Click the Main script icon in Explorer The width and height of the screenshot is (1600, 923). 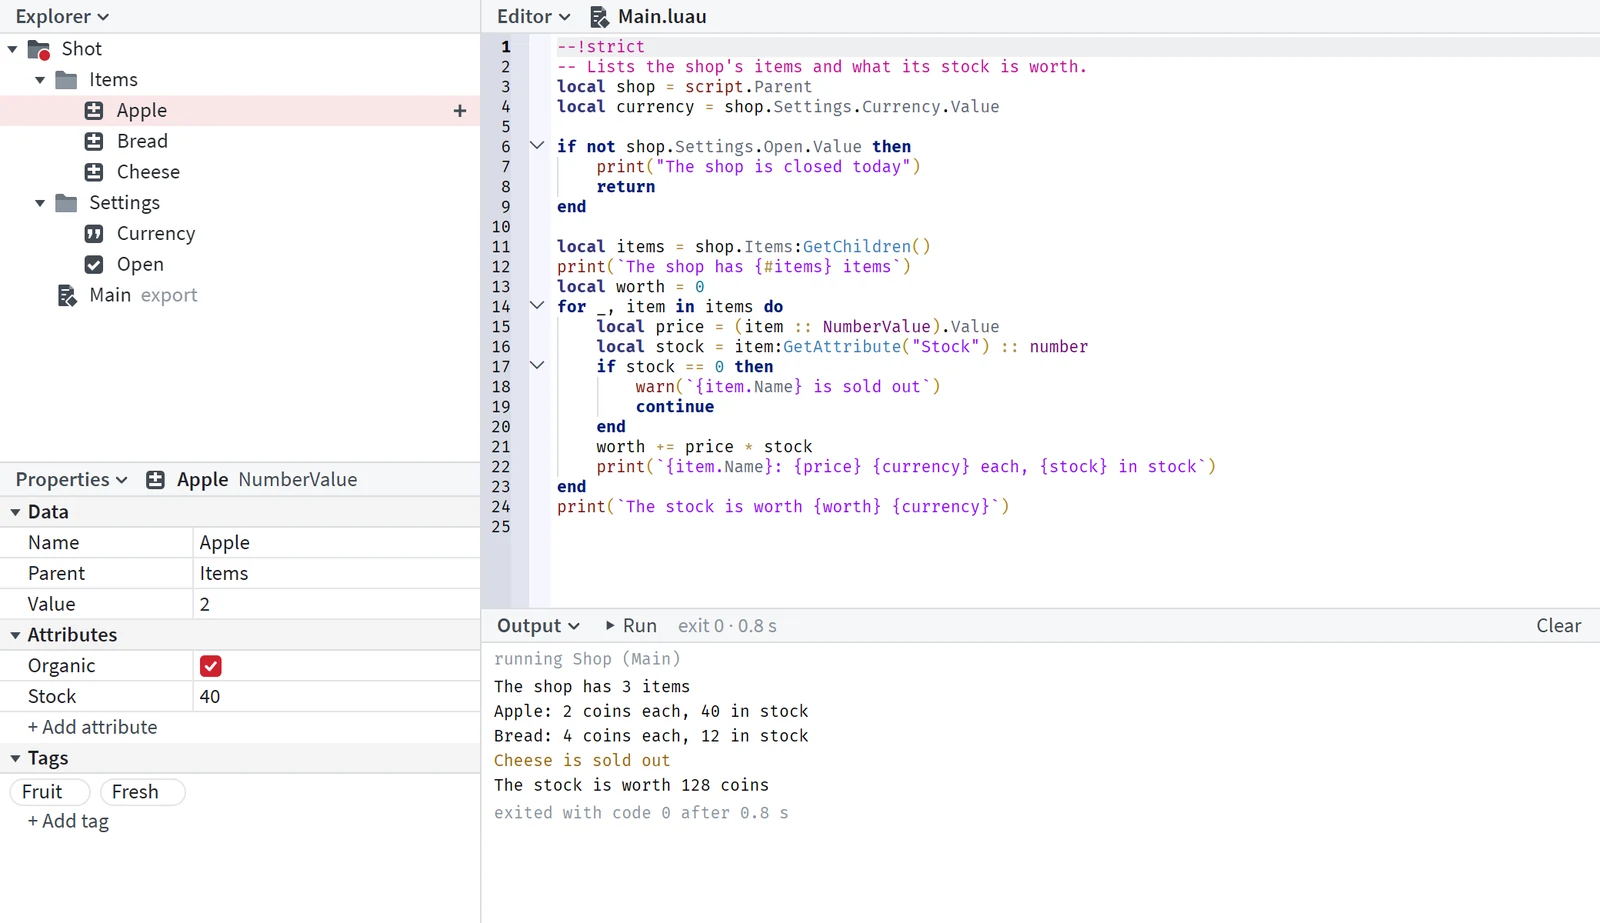67,296
